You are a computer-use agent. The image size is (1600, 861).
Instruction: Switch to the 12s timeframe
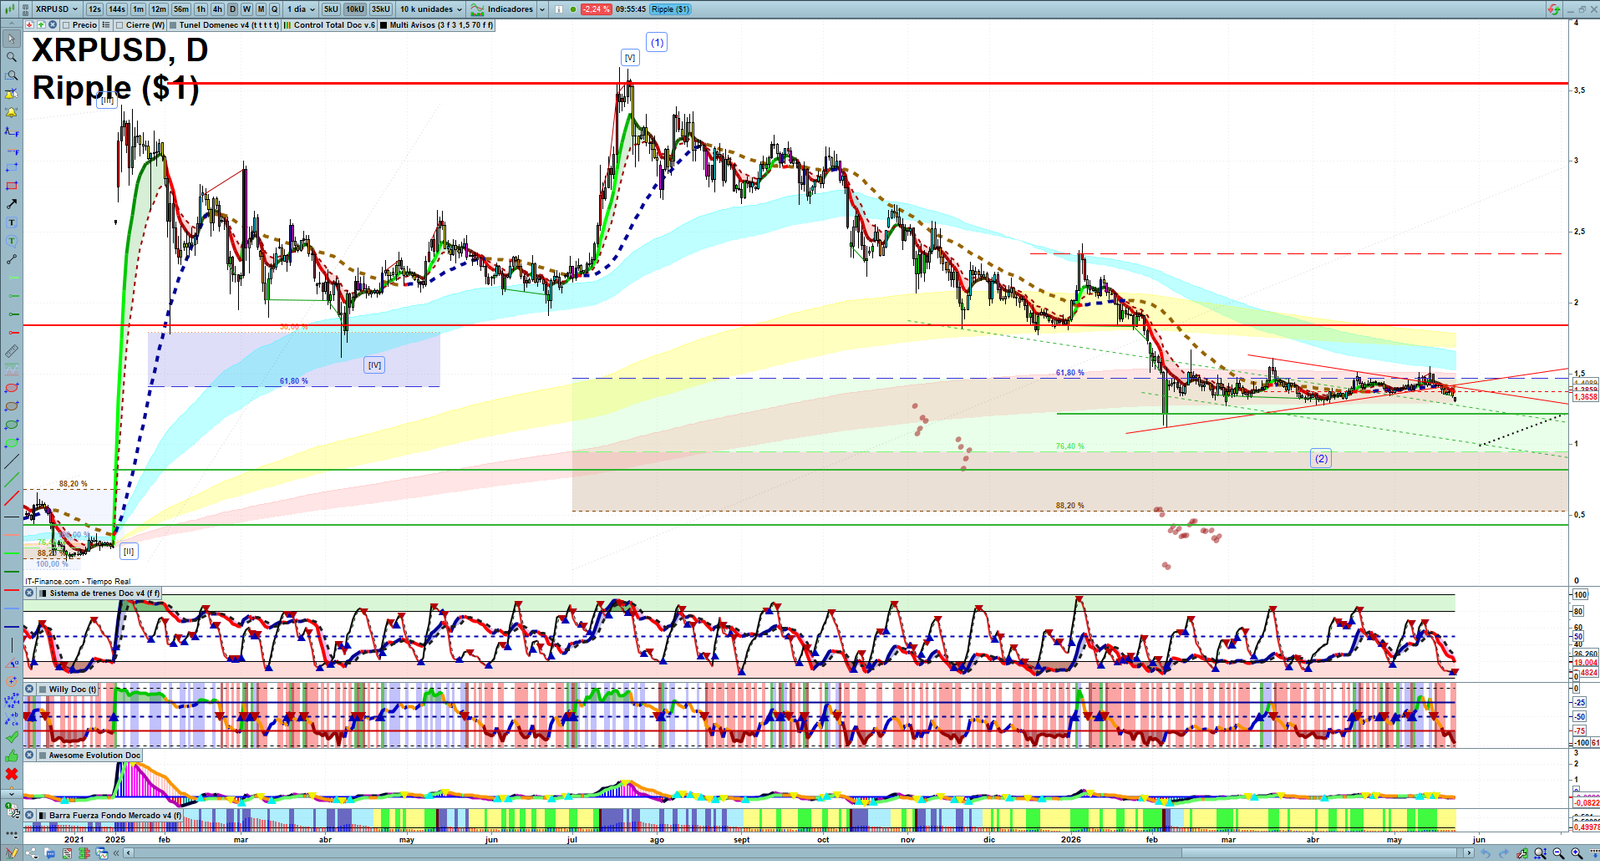point(94,9)
